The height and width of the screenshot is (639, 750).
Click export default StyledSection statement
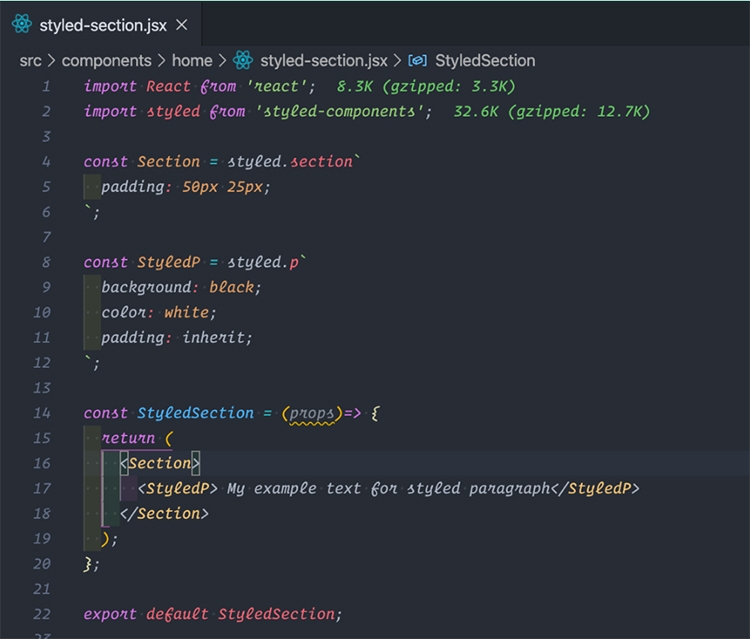click(213, 614)
